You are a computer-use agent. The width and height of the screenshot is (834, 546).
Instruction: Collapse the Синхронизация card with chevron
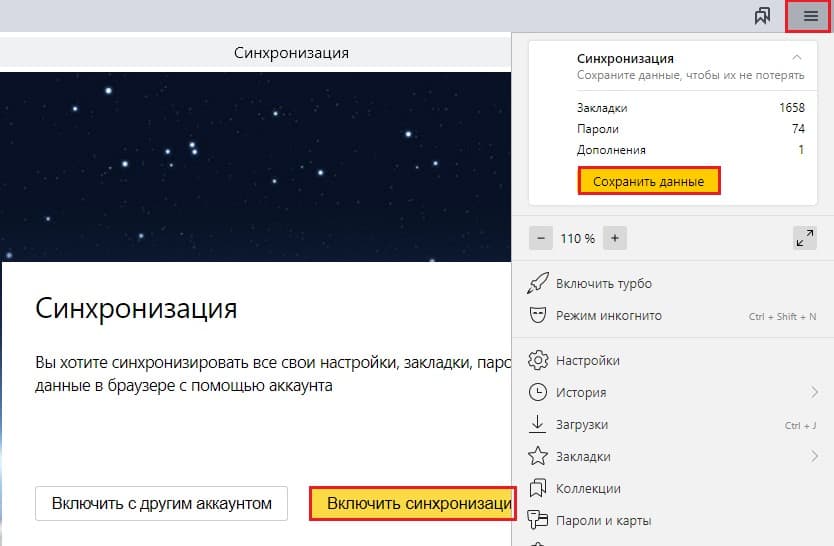[x=796, y=58]
